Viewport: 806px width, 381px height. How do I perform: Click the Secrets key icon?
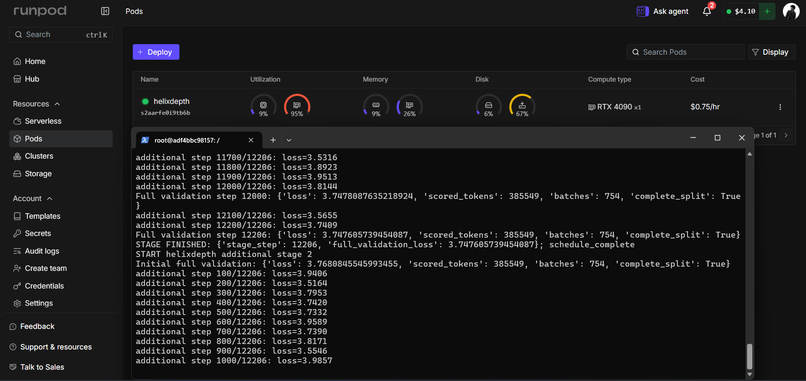17,233
